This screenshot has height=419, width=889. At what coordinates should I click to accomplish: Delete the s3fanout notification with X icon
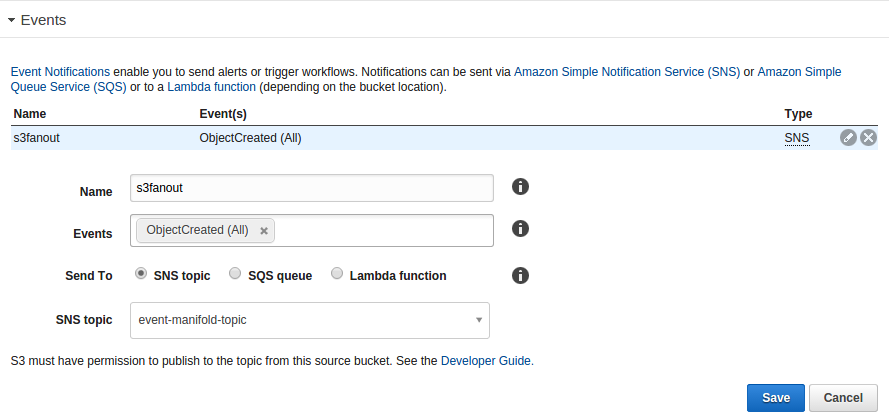(x=869, y=138)
